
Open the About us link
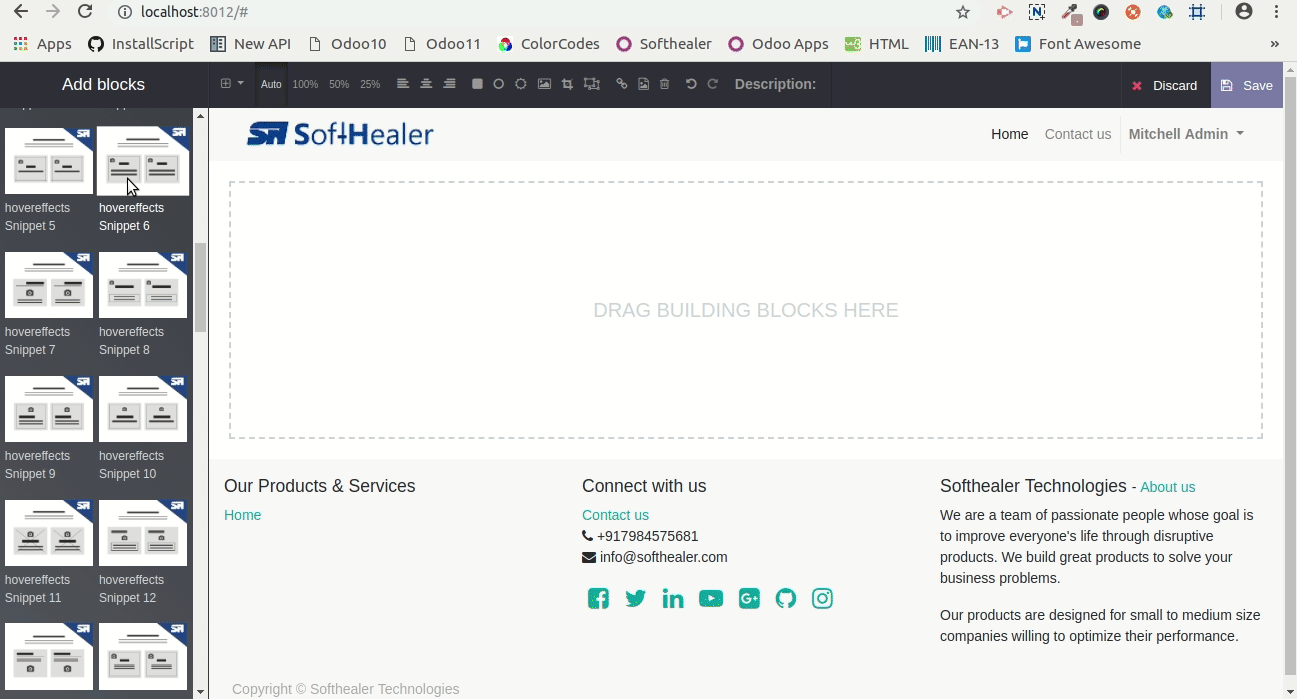[1167, 487]
